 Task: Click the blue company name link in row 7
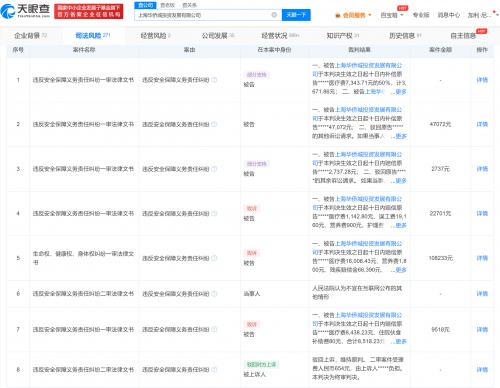(x=358, y=319)
